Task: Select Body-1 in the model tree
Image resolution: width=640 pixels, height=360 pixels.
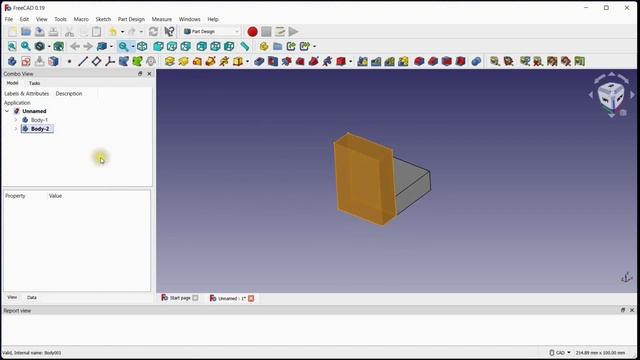Action: (x=39, y=120)
